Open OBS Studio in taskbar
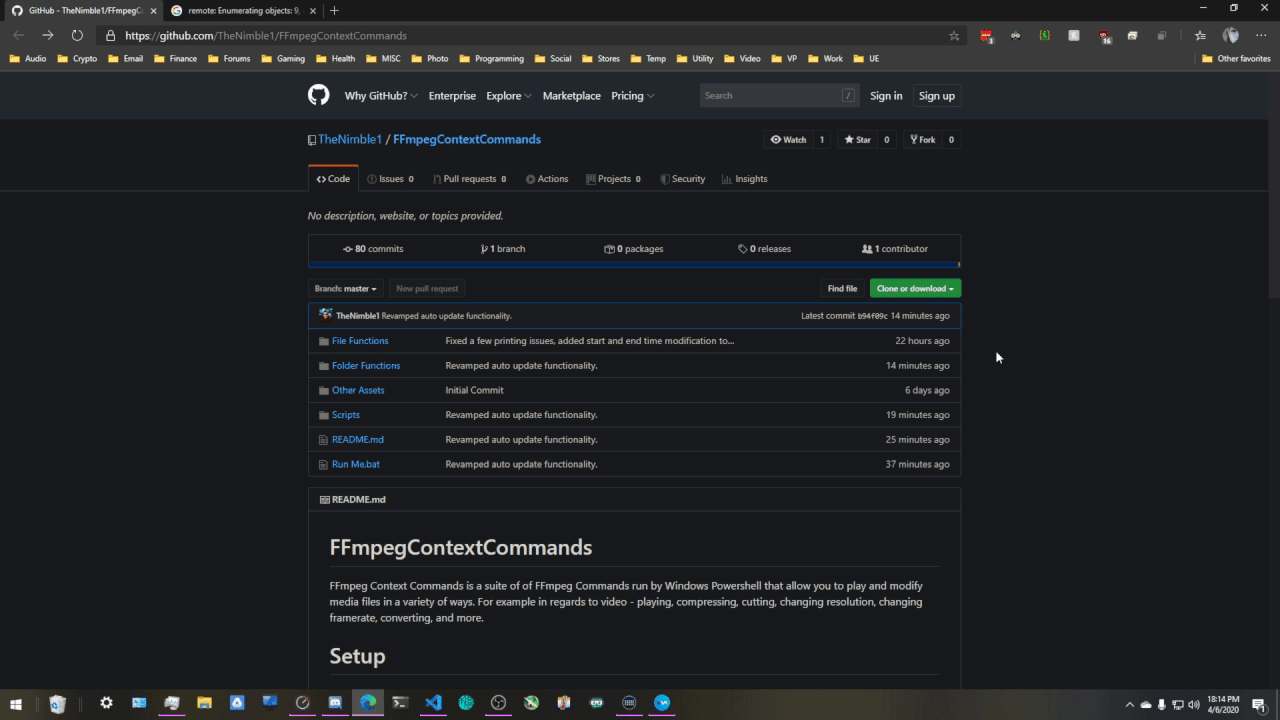Screen dimensions: 1280x720 point(498,703)
